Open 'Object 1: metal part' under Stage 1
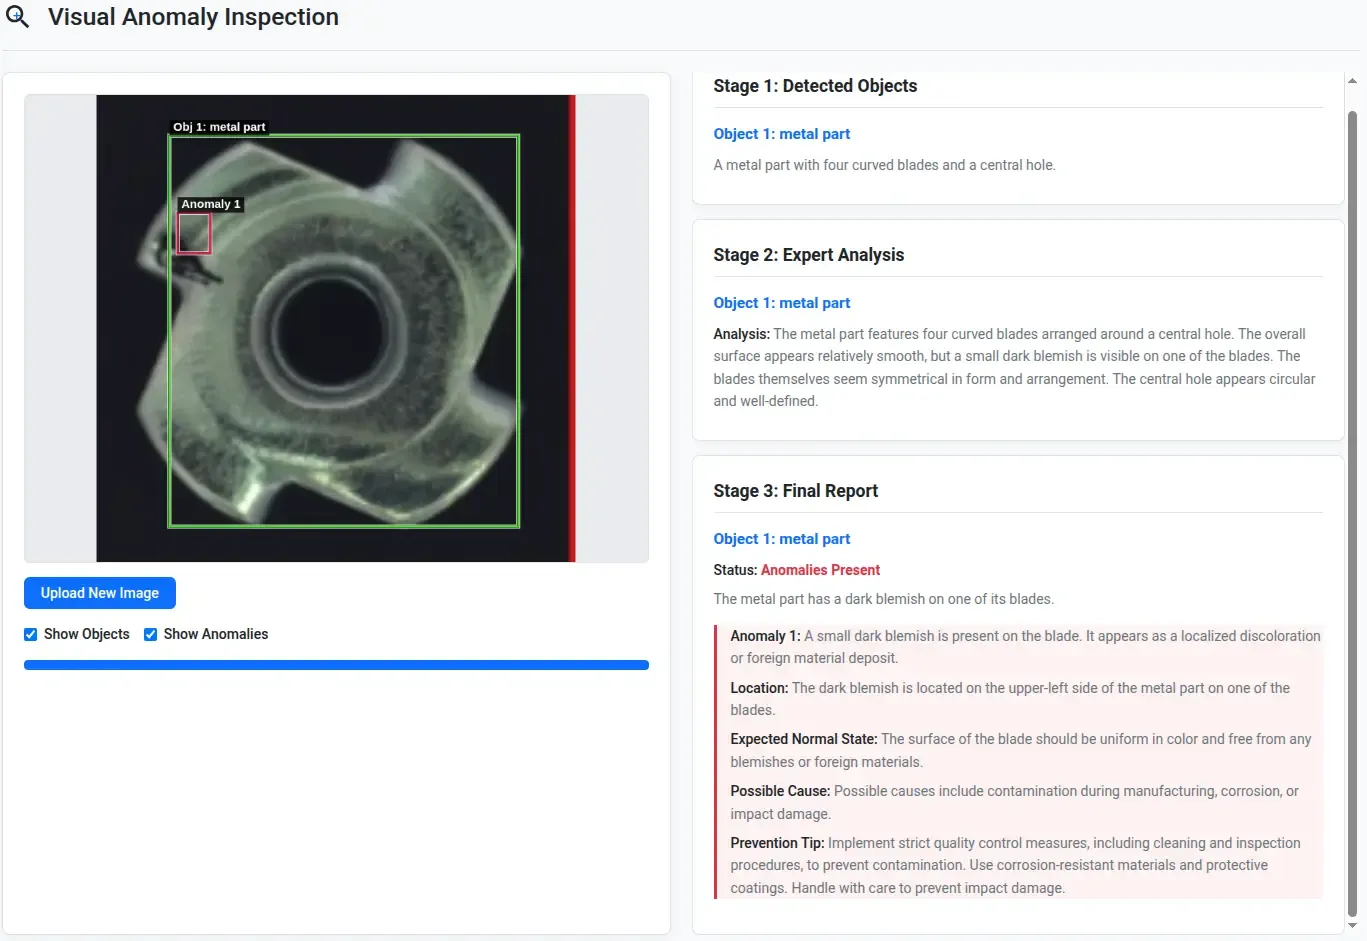 click(x=781, y=134)
